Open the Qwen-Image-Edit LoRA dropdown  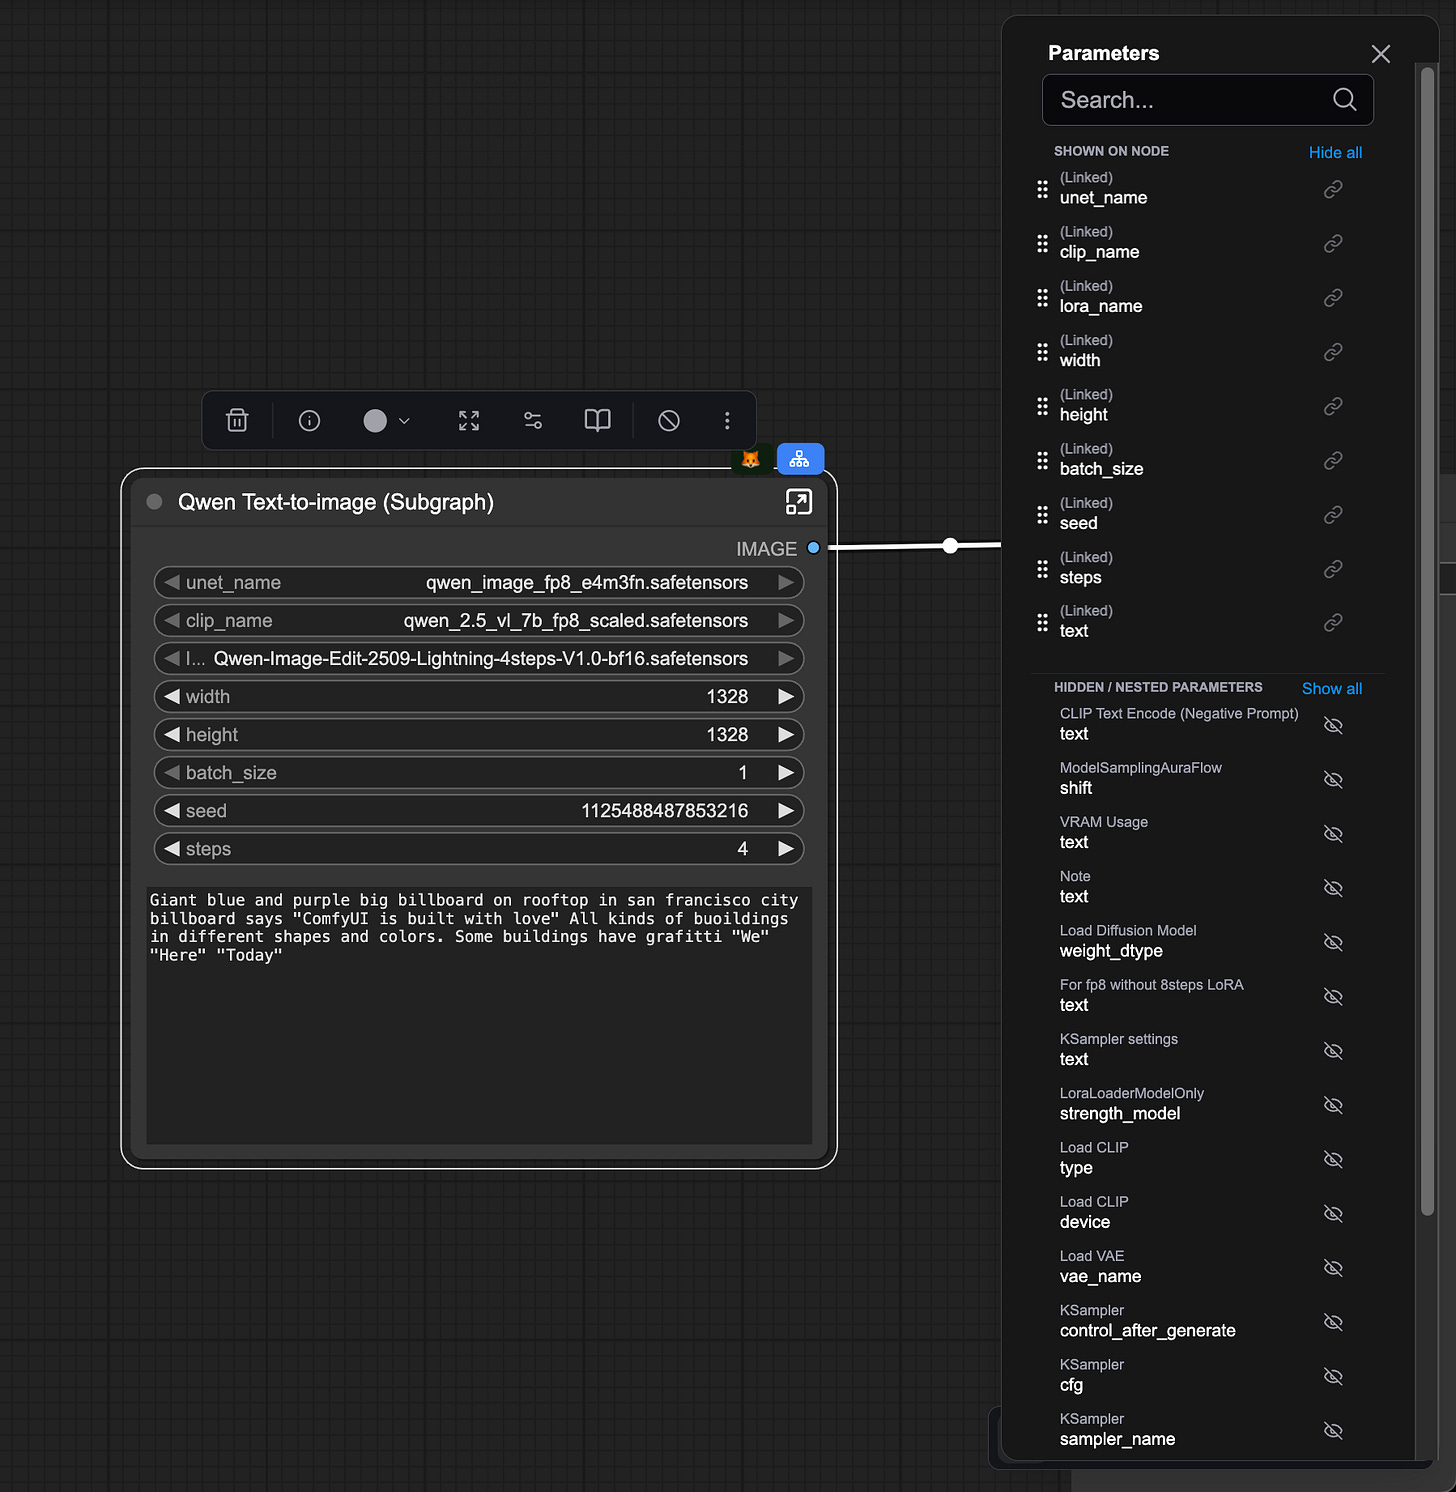click(479, 658)
